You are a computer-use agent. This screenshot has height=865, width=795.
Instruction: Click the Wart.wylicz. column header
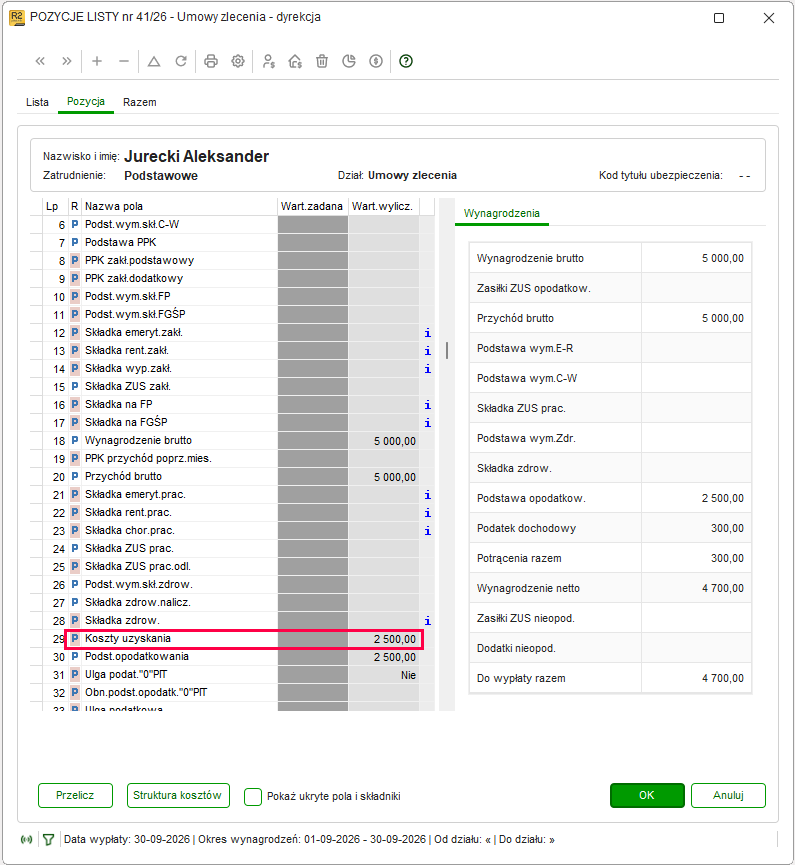click(383, 206)
